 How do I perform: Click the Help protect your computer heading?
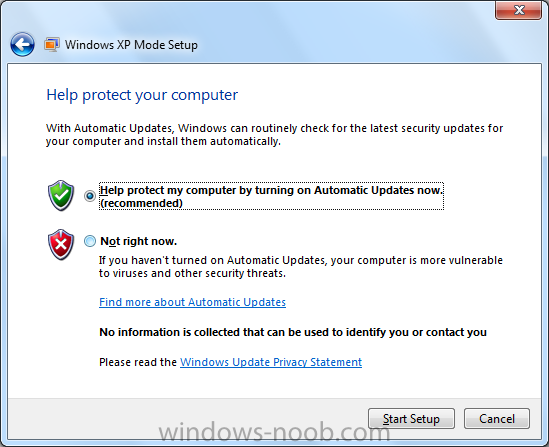[142, 95]
